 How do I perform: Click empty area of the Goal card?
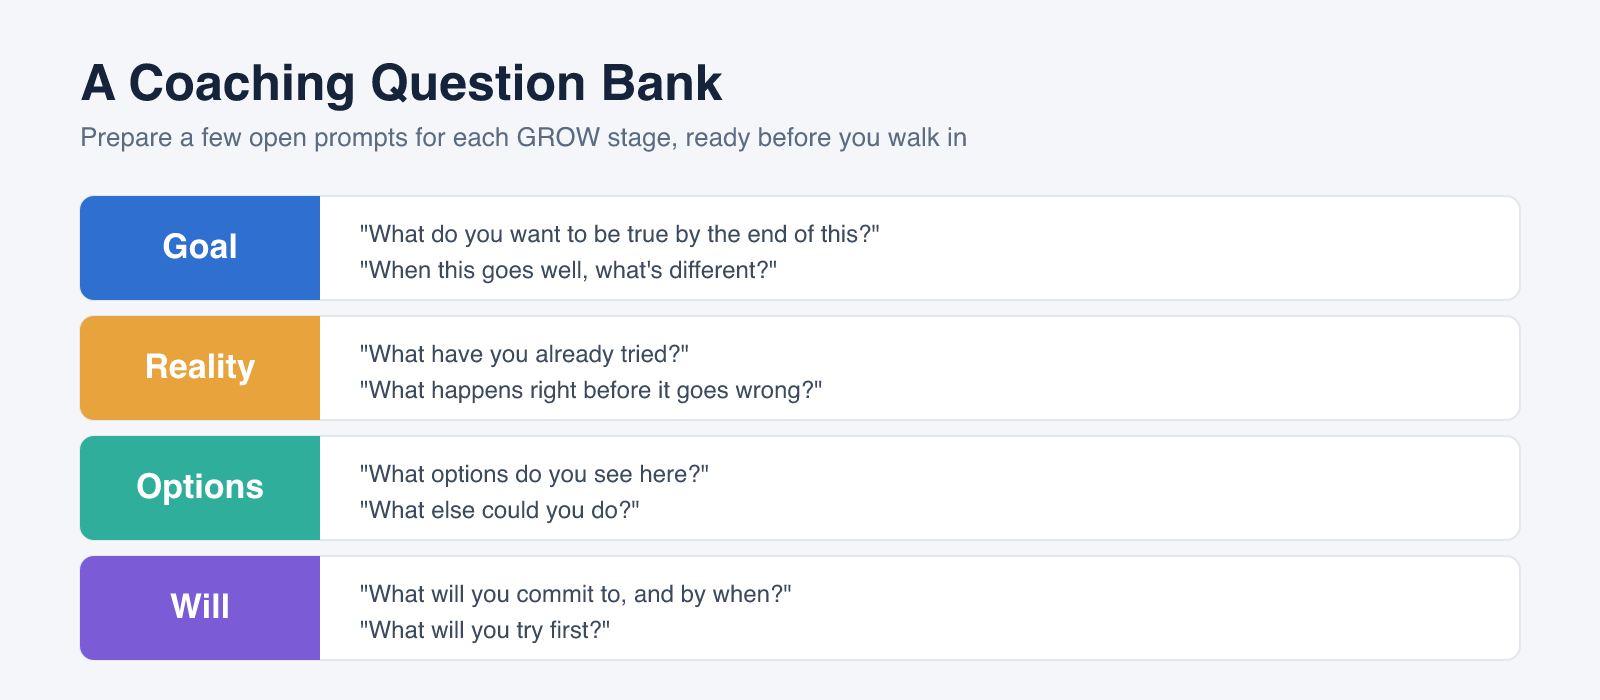pos(1200,248)
